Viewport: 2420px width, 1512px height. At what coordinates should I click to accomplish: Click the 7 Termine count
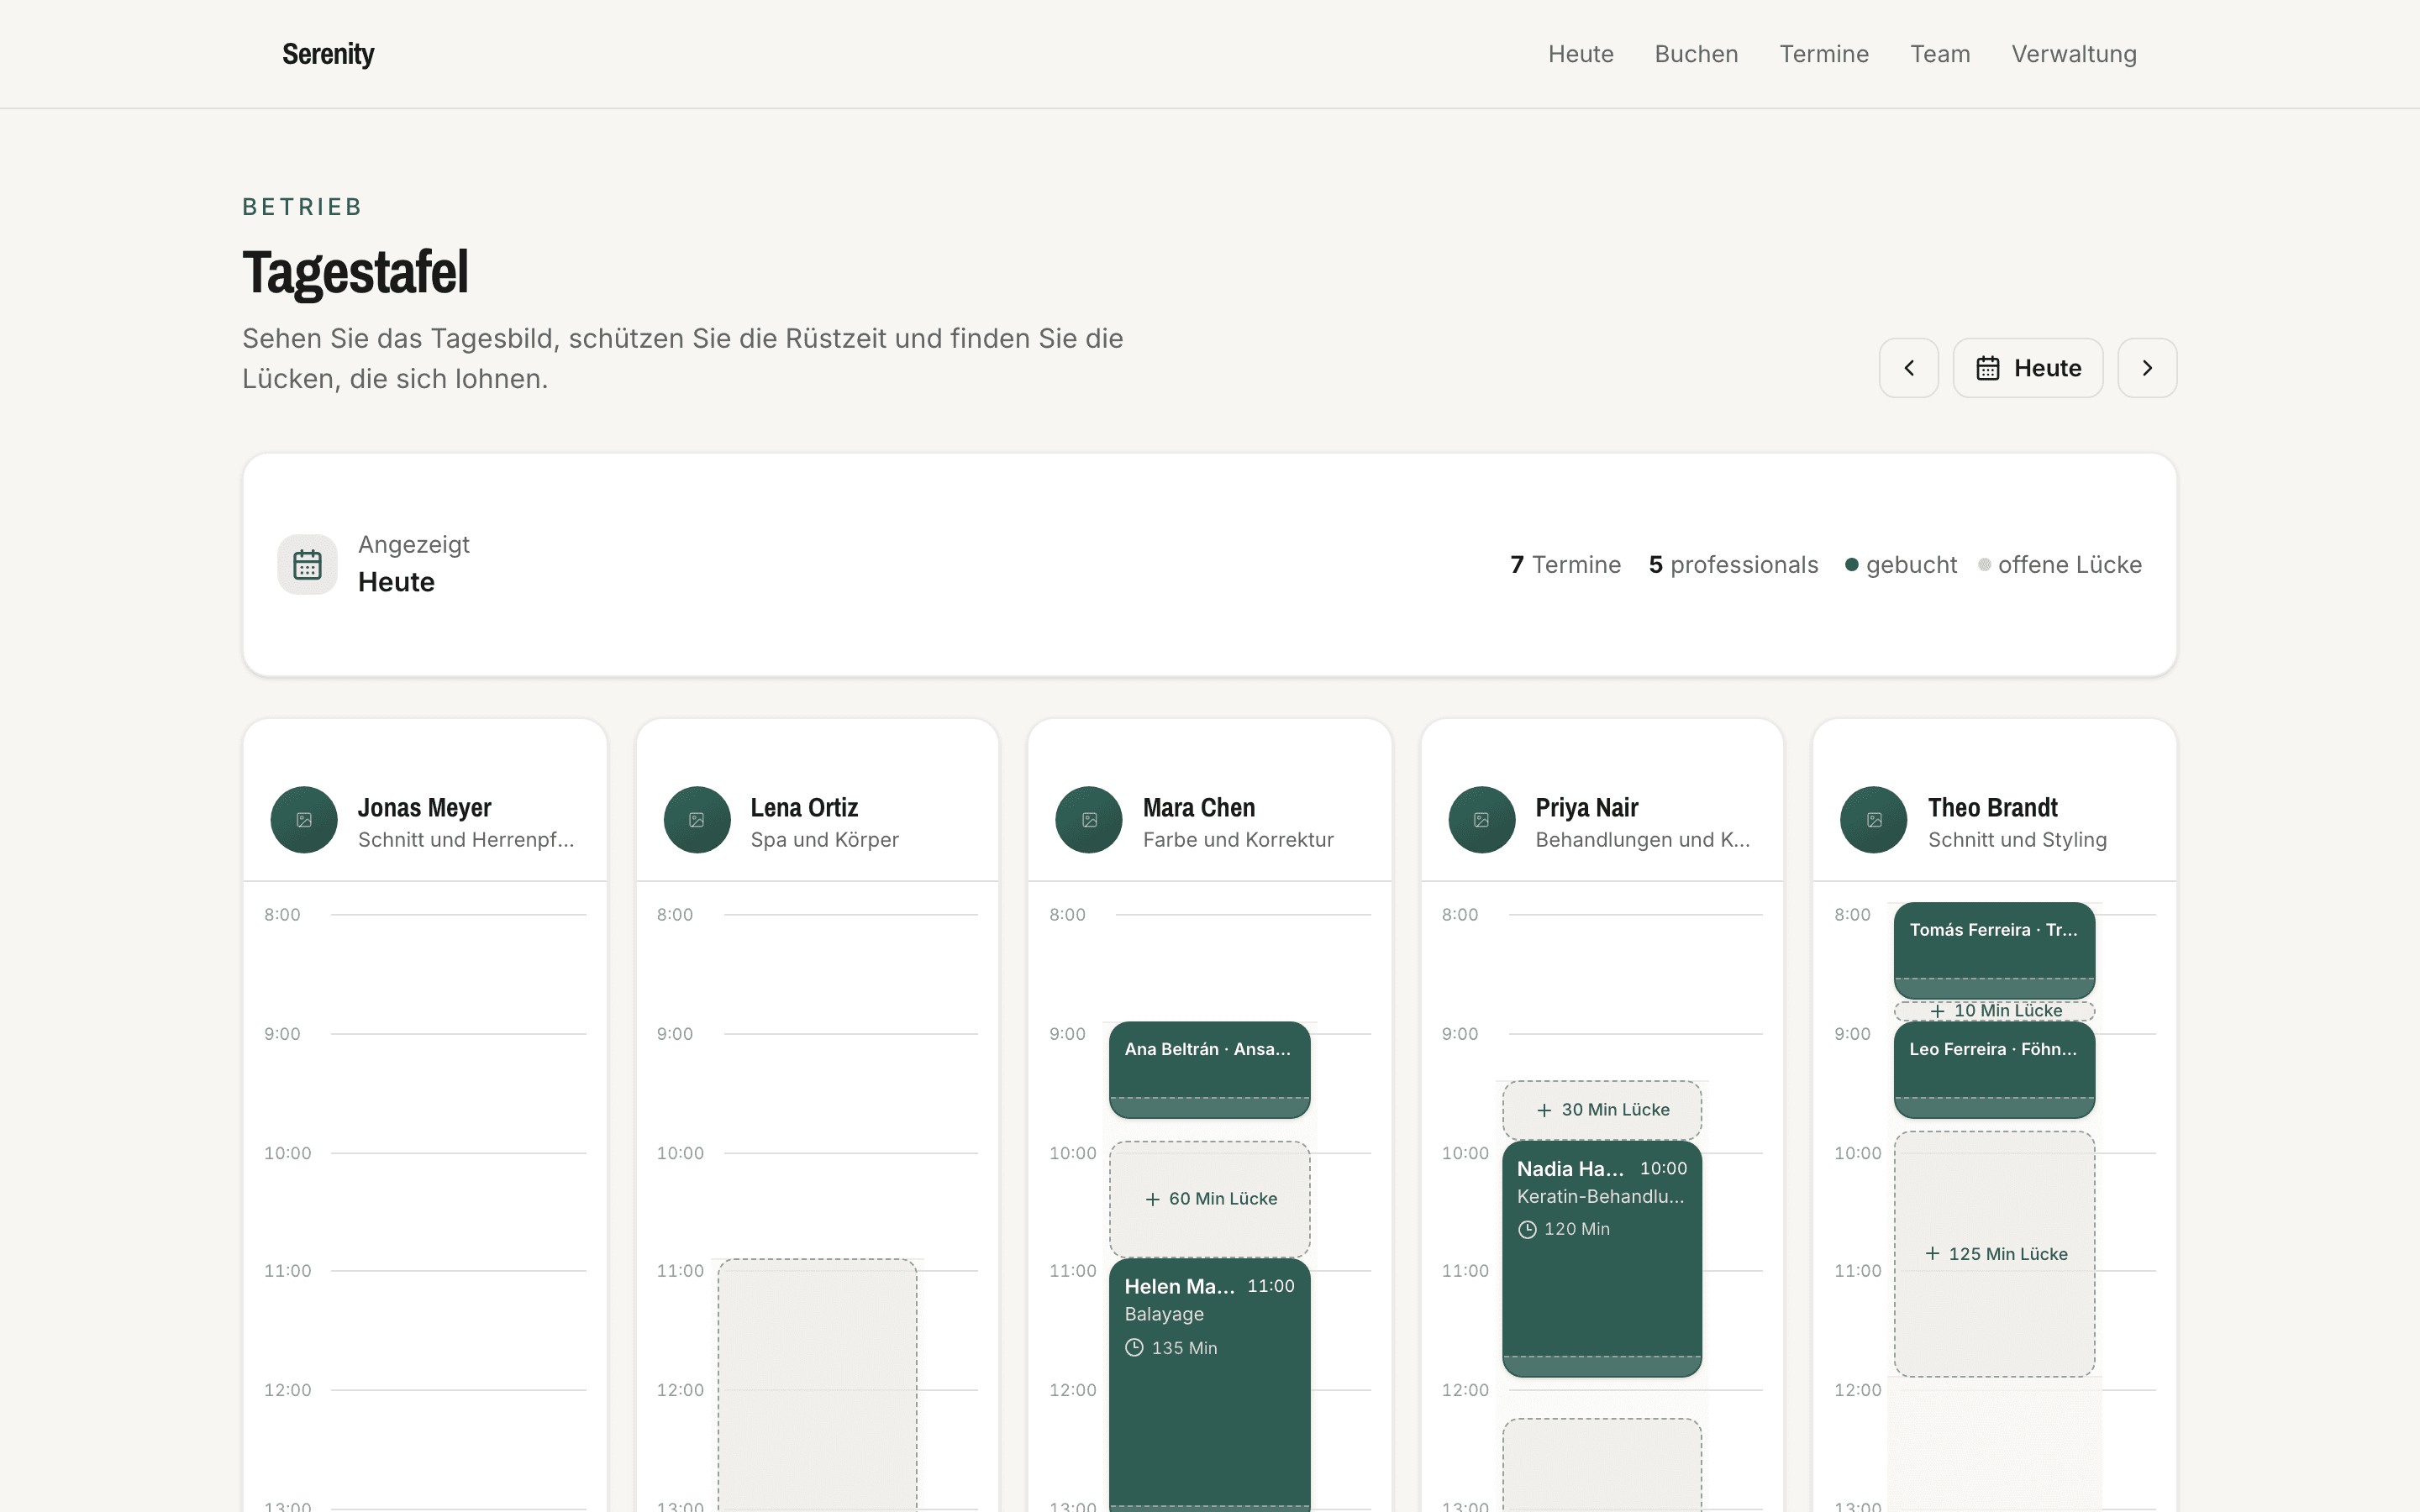coord(1565,565)
